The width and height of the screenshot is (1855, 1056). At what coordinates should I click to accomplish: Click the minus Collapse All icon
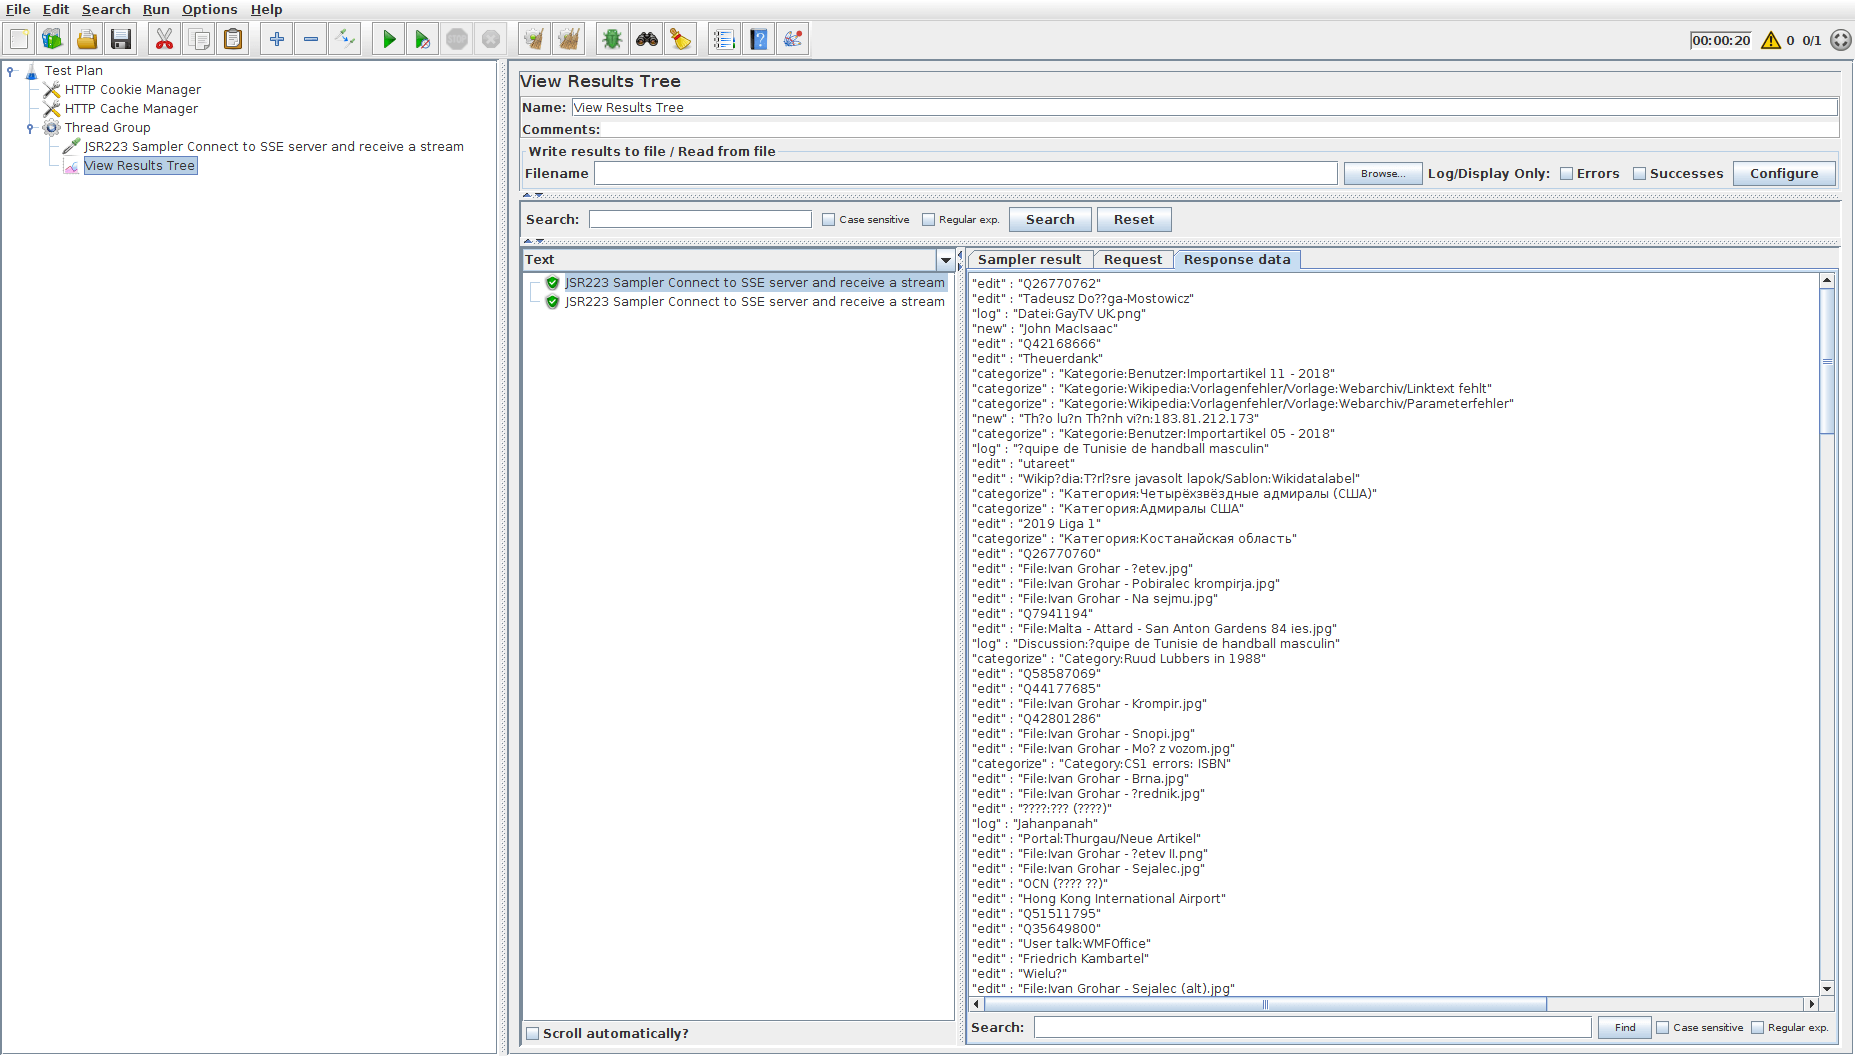click(311, 39)
